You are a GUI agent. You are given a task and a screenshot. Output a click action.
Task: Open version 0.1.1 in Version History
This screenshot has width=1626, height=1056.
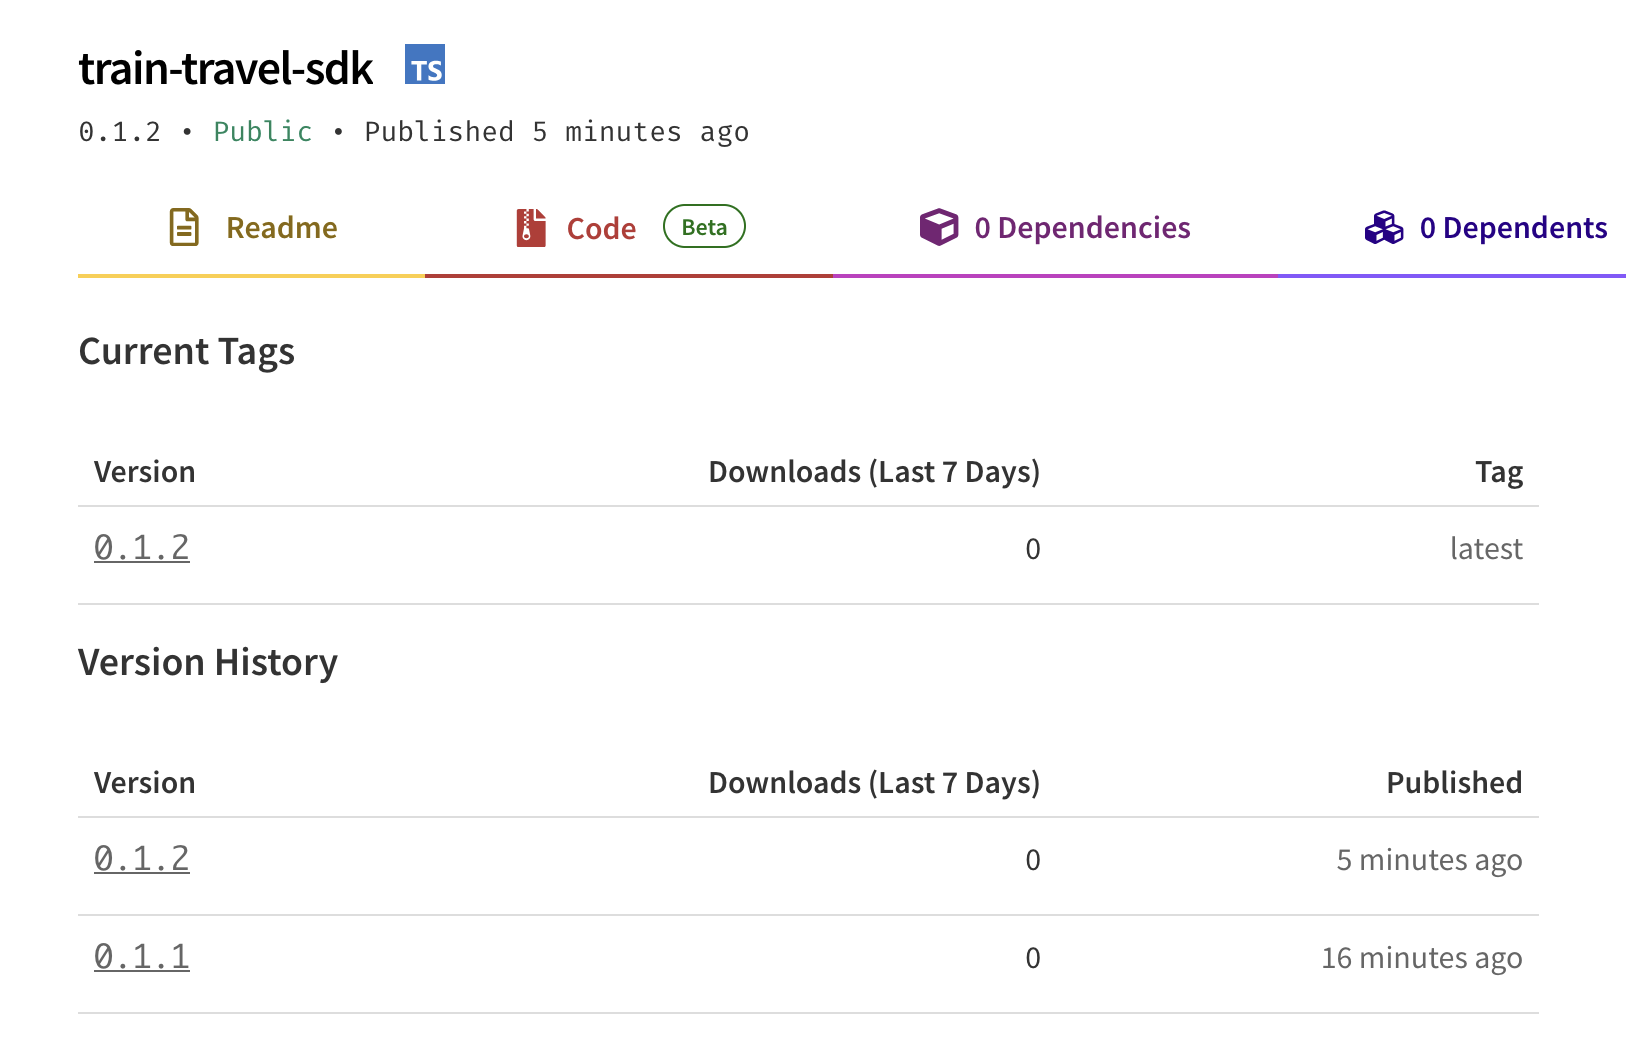[142, 956]
